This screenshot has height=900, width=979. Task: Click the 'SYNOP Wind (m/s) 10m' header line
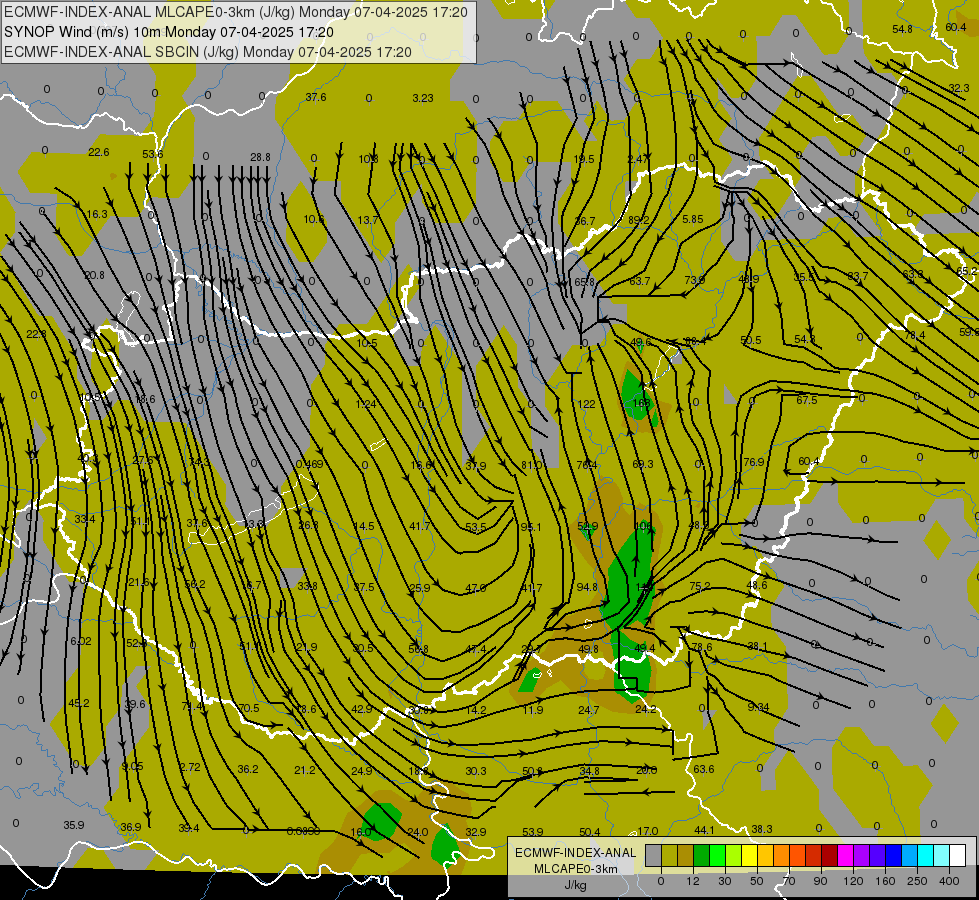pyautogui.click(x=169, y=32)
